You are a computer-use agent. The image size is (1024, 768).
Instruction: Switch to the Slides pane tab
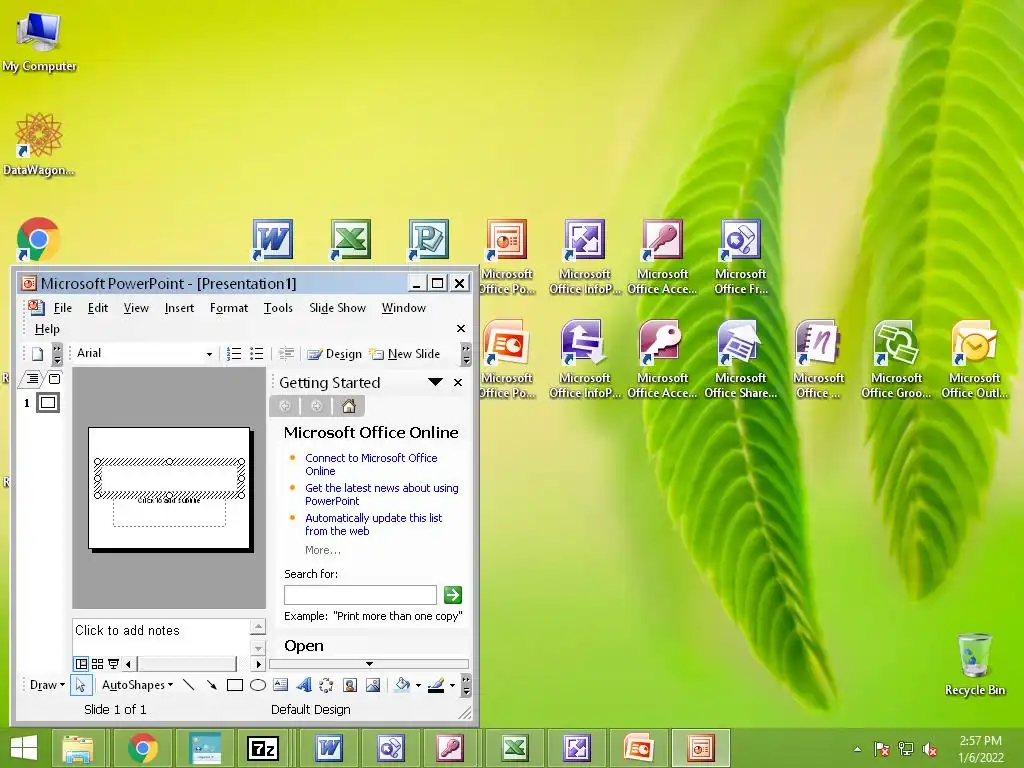[54, 378]
